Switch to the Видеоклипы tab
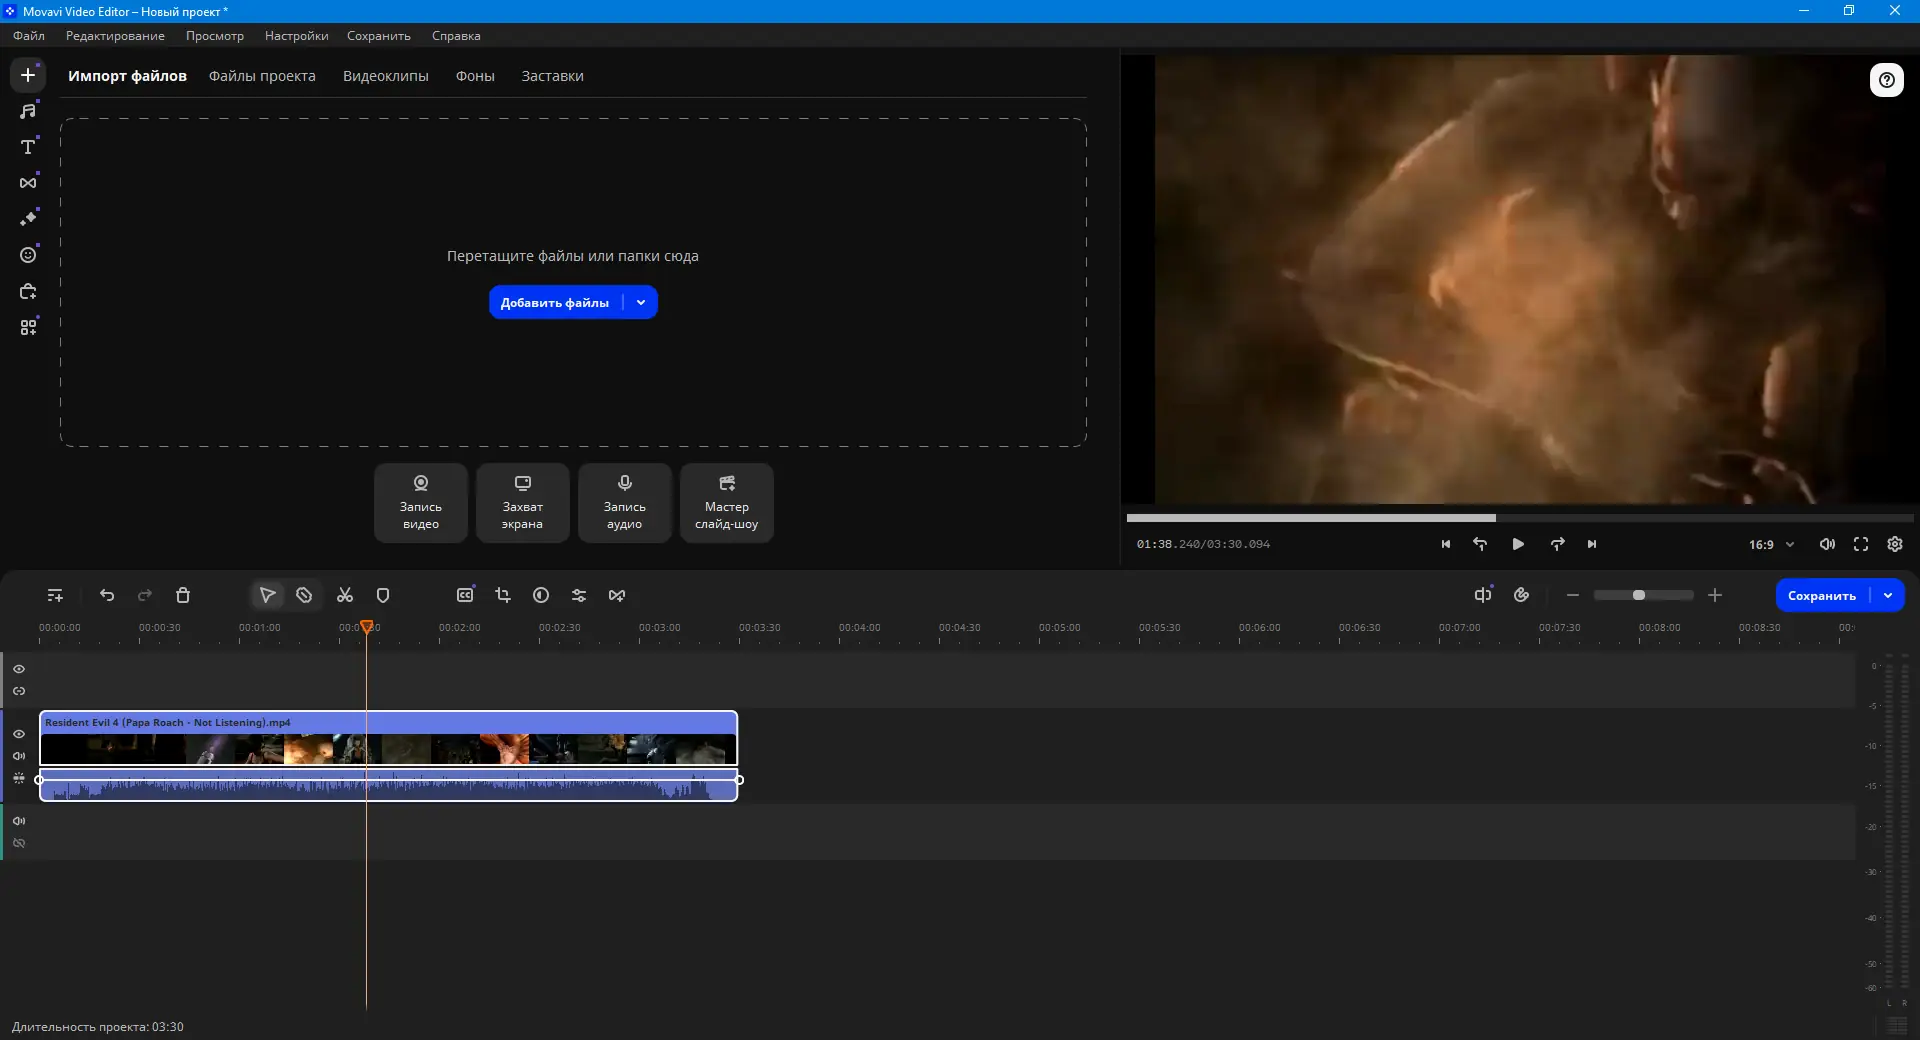The width and height of the screenshot is (1920, 1040). [385, 76]
